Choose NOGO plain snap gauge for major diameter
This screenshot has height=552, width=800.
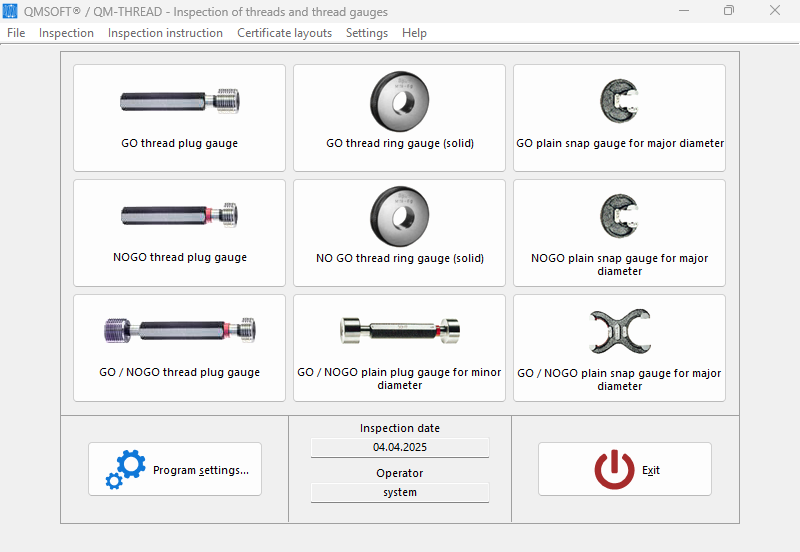[619, 233]
